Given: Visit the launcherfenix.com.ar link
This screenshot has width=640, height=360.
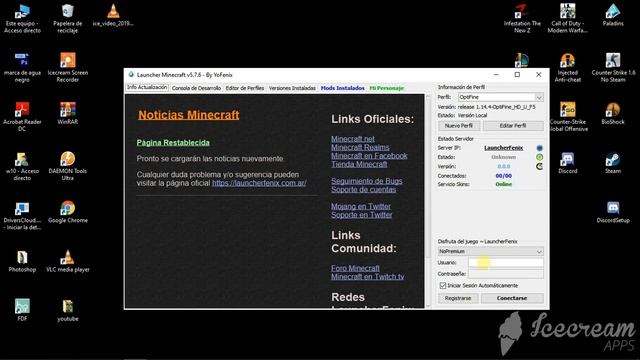Looking at the screenshot, I should point(259,183).
